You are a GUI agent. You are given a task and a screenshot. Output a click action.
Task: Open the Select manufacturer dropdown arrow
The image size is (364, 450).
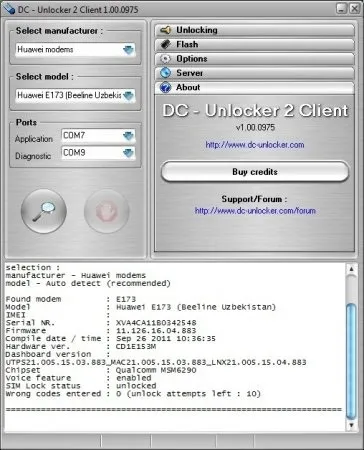(128, 50)
